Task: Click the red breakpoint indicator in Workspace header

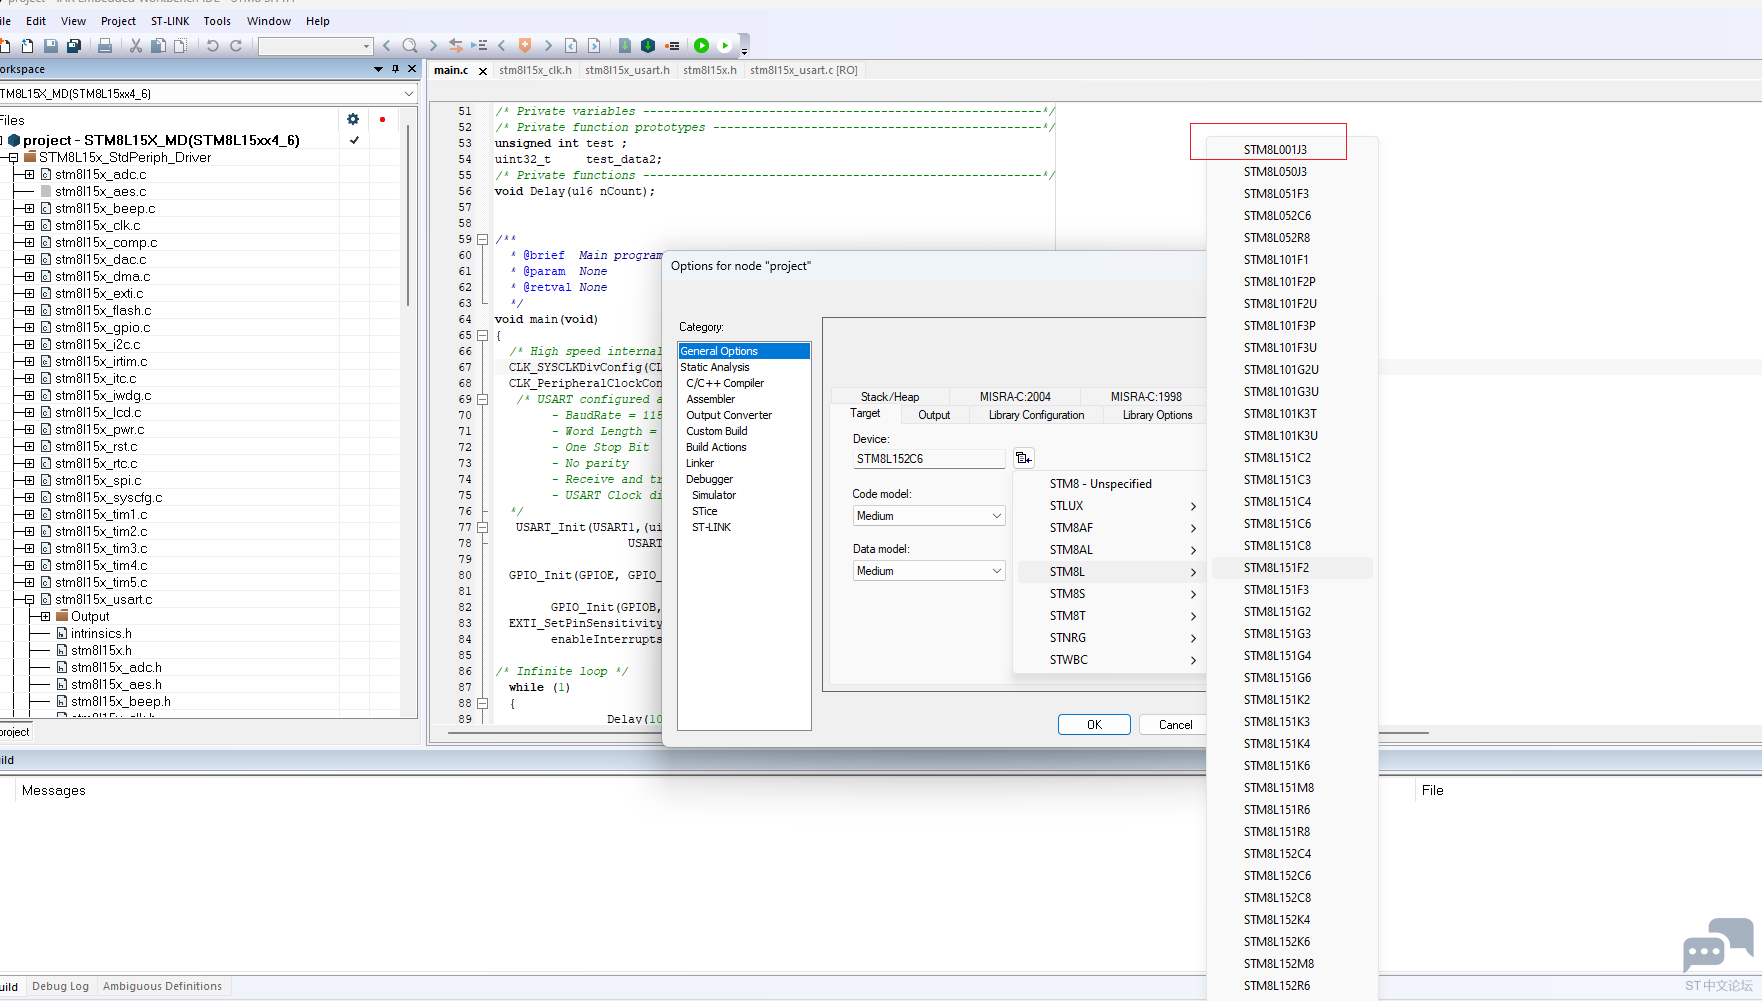Action: coord(383,119)
